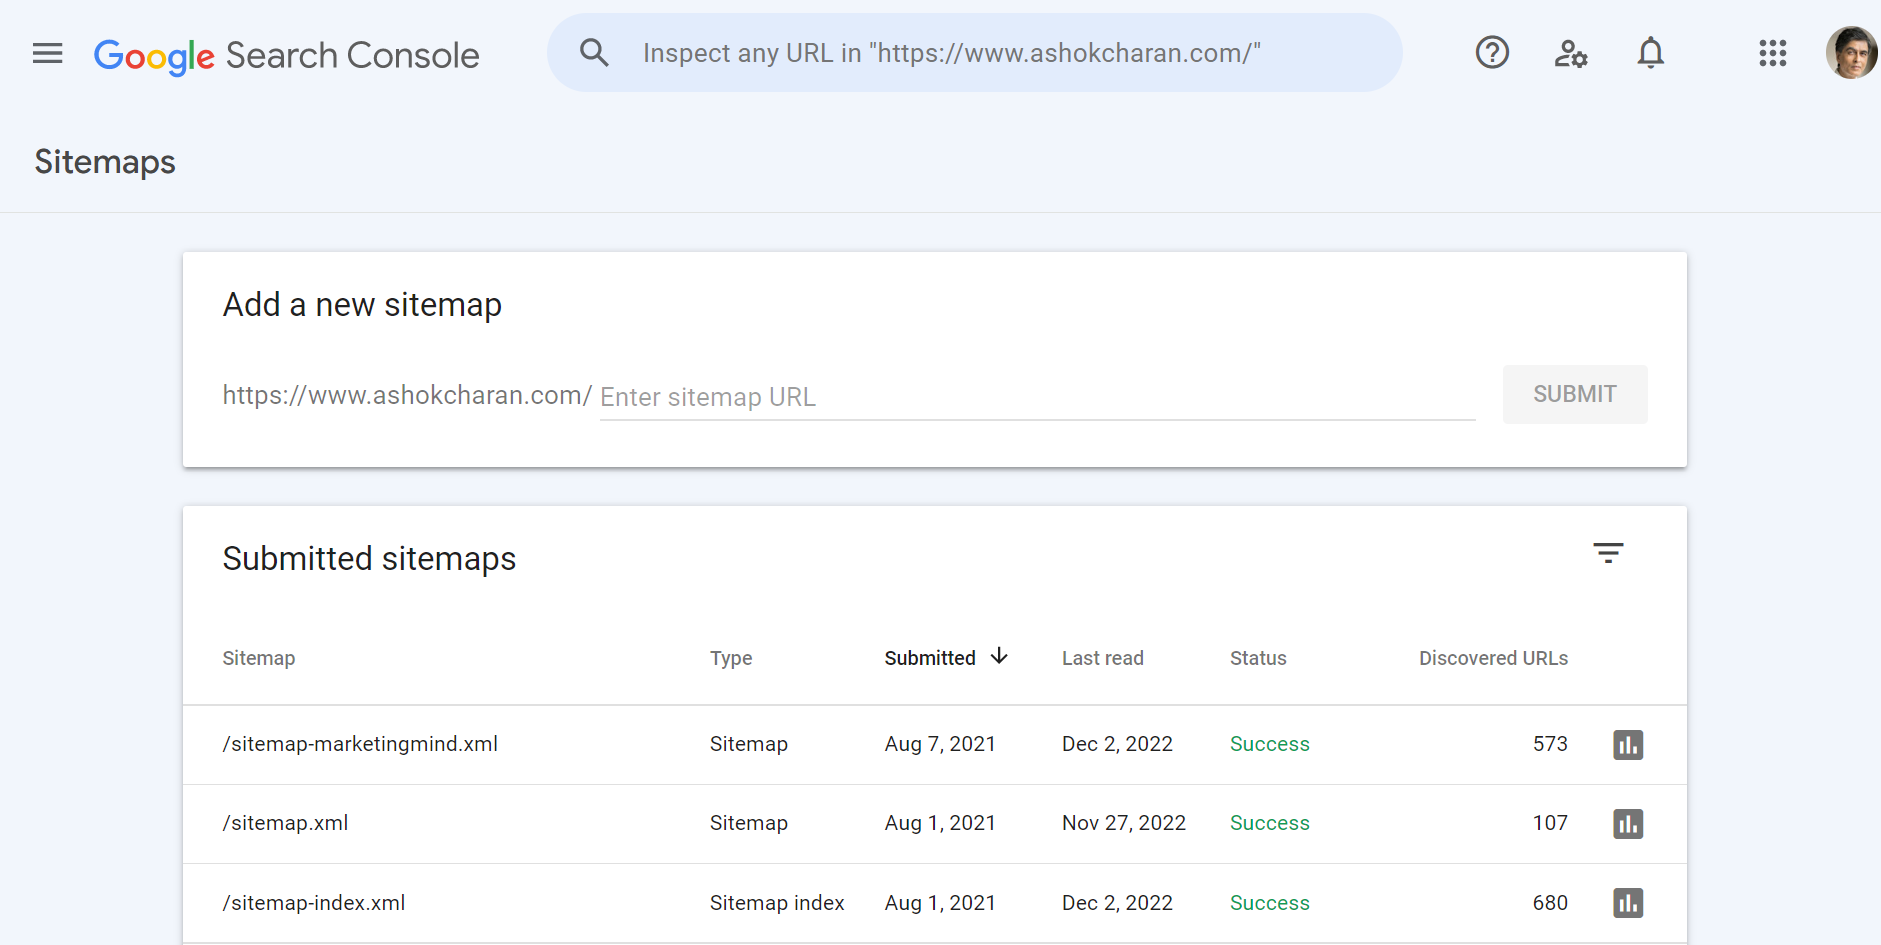Image resolution: width=1881 pixels, height=945 pixels.
Task: Click the Add a new sitemap heading
Action: [362, 305]
